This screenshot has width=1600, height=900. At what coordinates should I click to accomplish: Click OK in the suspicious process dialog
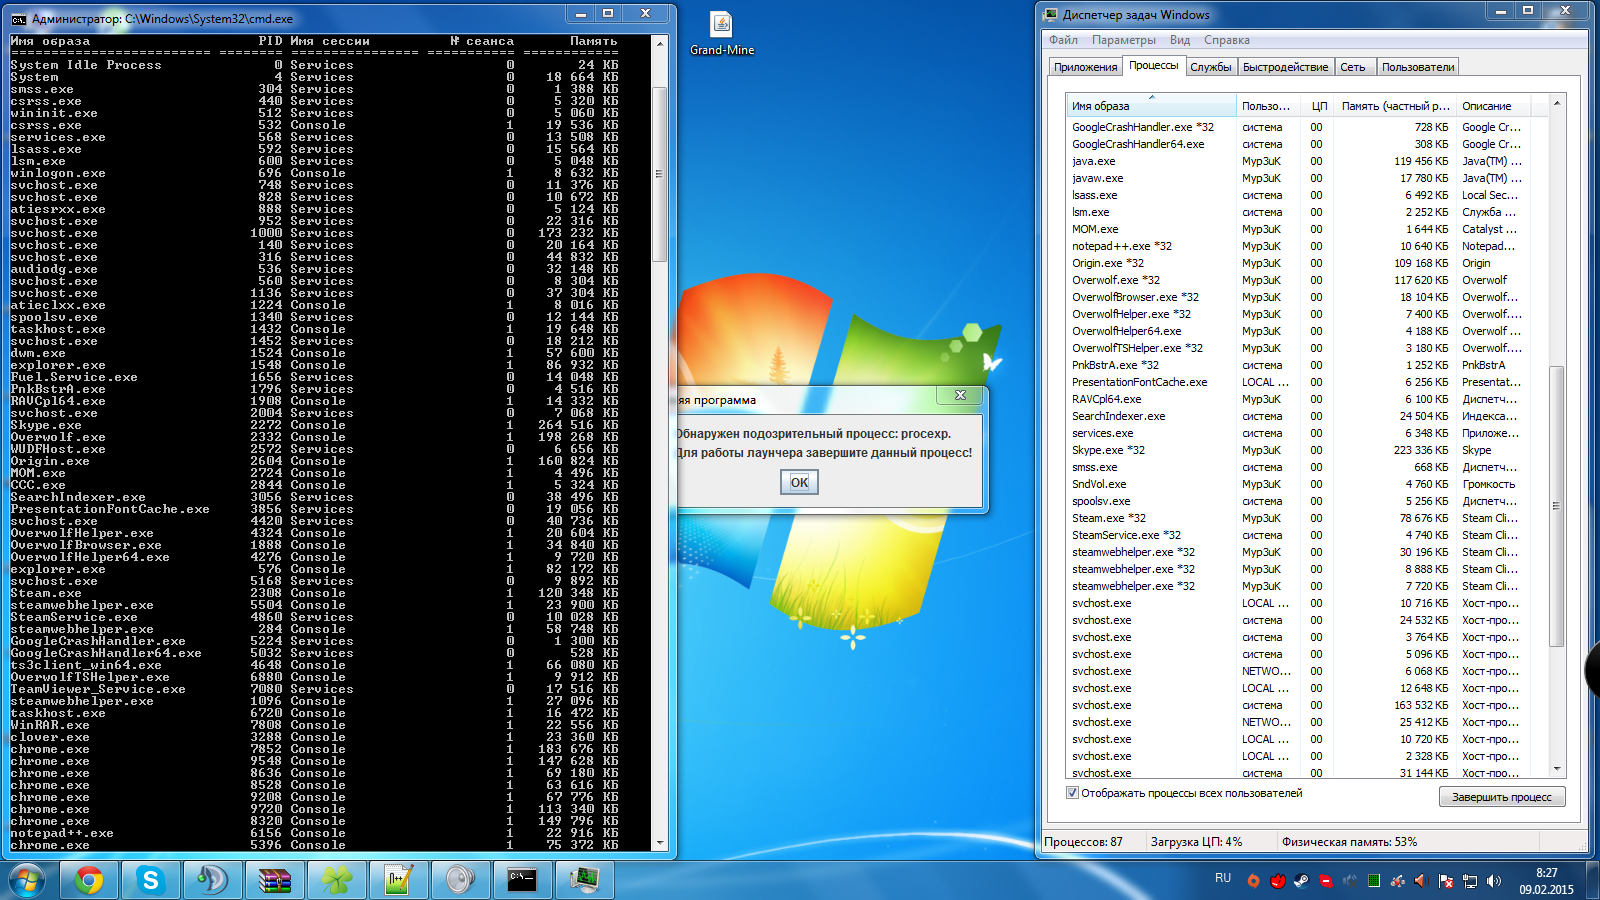coord(799,482)
